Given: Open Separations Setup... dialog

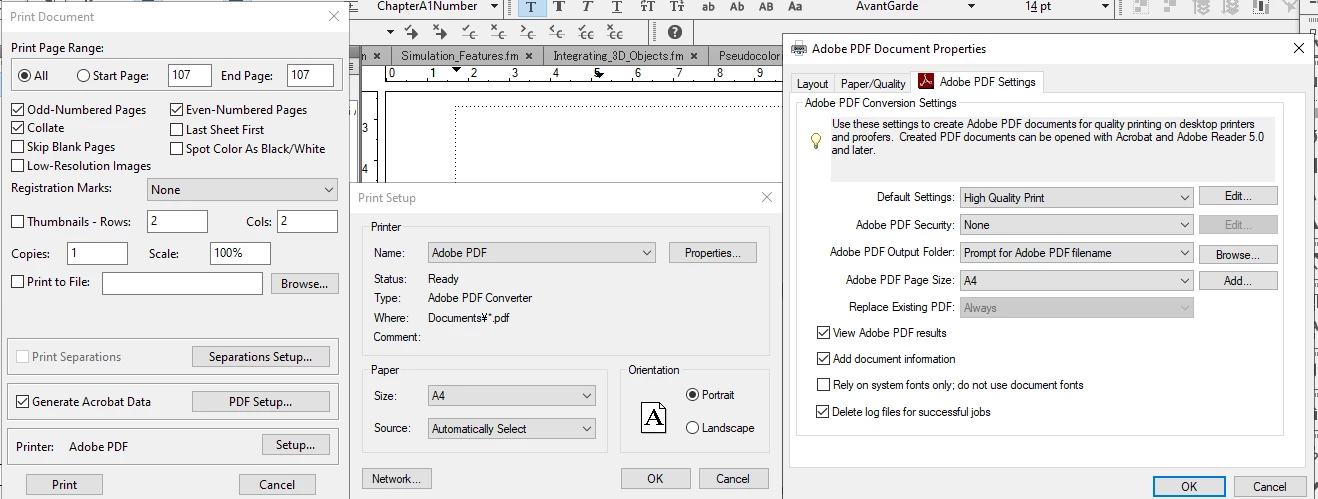Looking at the screenshot, I should (x=260, y=357).
